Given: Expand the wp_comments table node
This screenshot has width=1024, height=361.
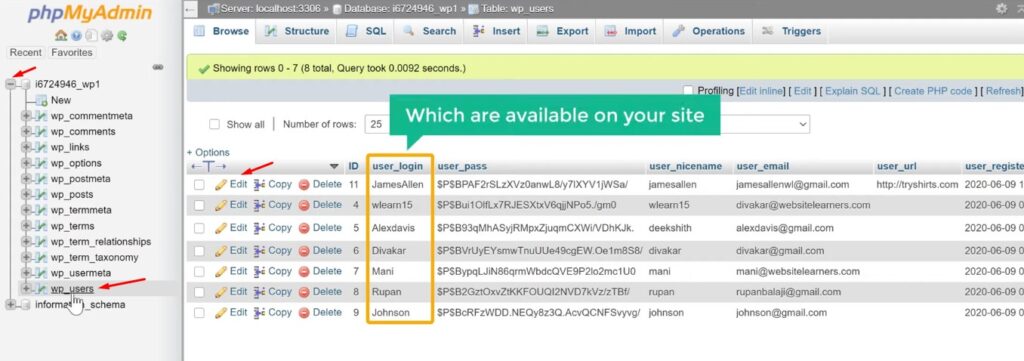Looking at the screenshot, I should point(26,132).
